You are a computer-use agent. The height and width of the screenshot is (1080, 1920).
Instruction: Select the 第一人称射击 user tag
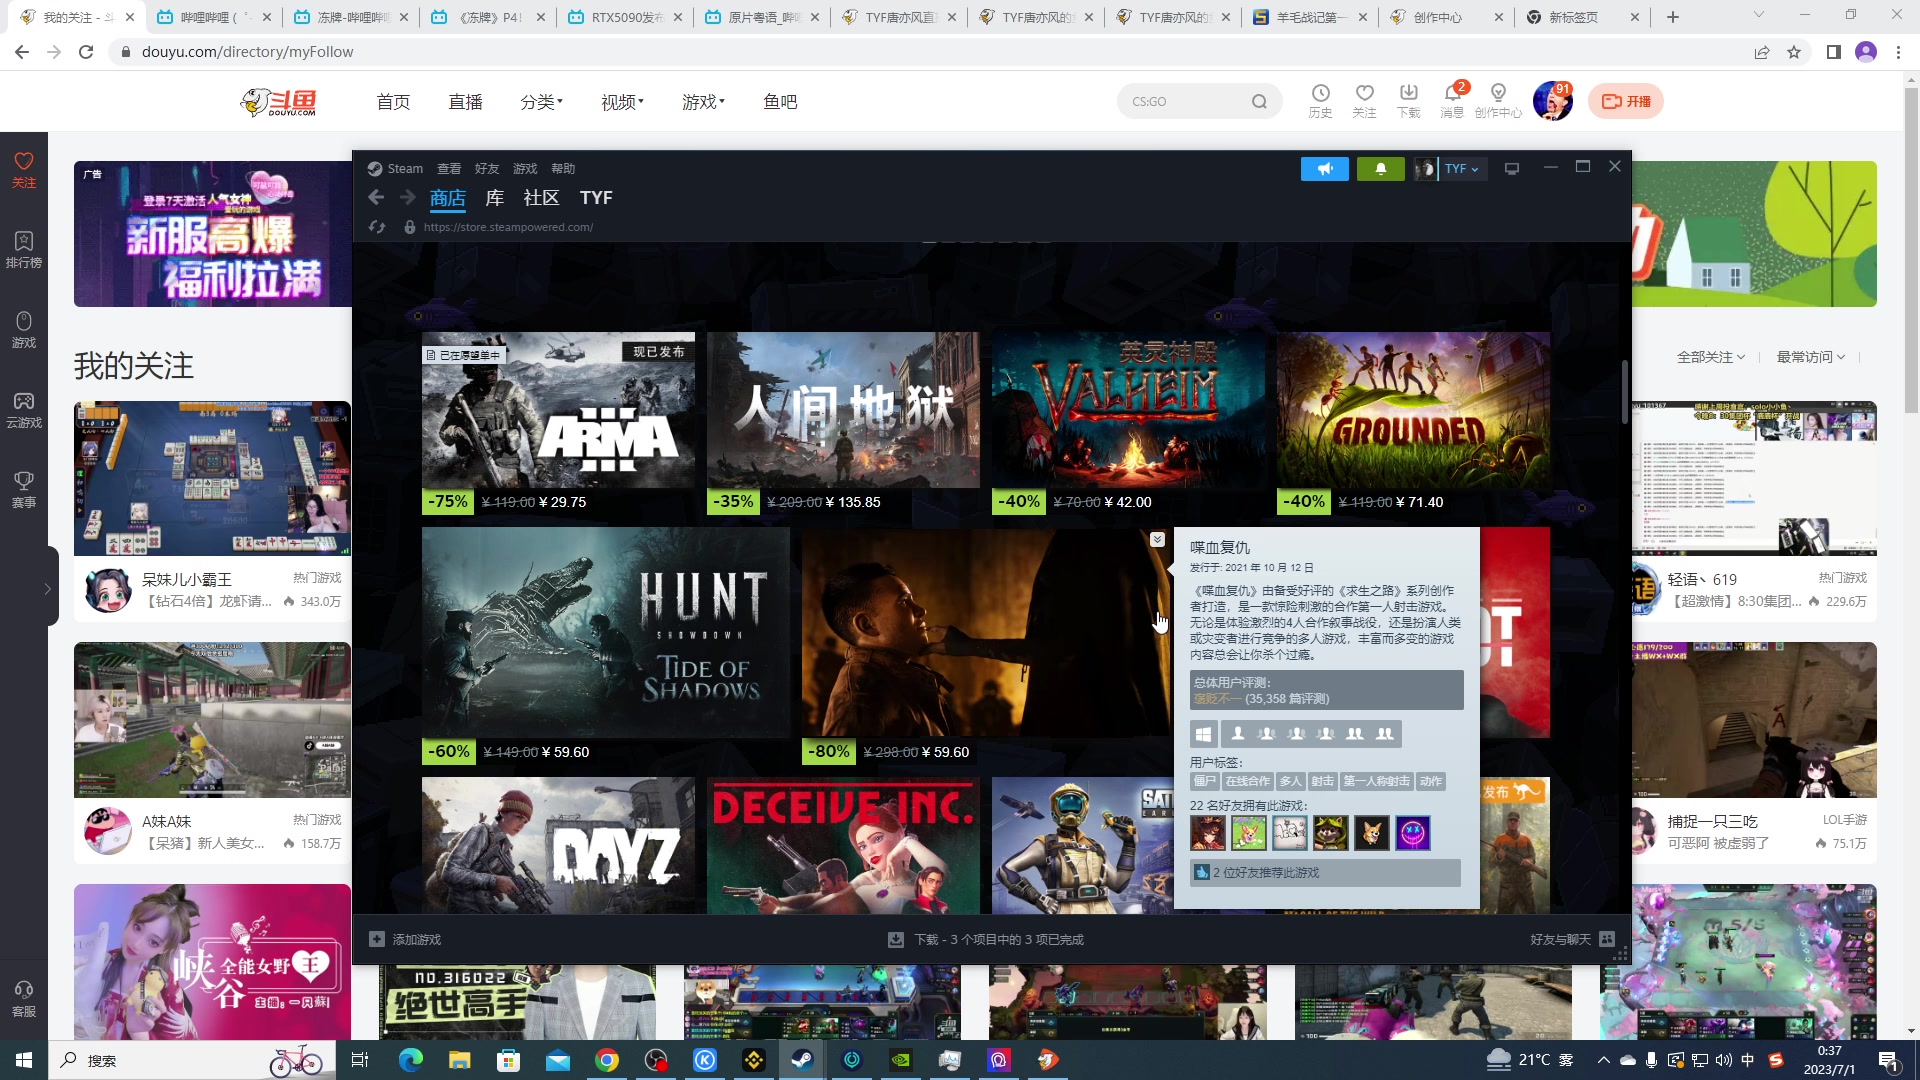[1376, 781]
